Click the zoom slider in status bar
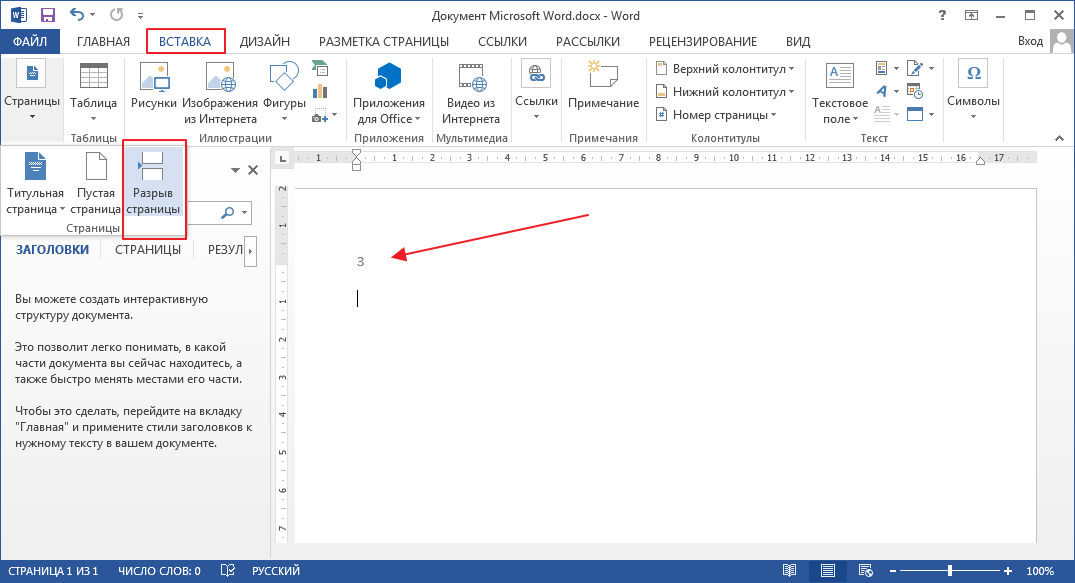 point(950,571)
